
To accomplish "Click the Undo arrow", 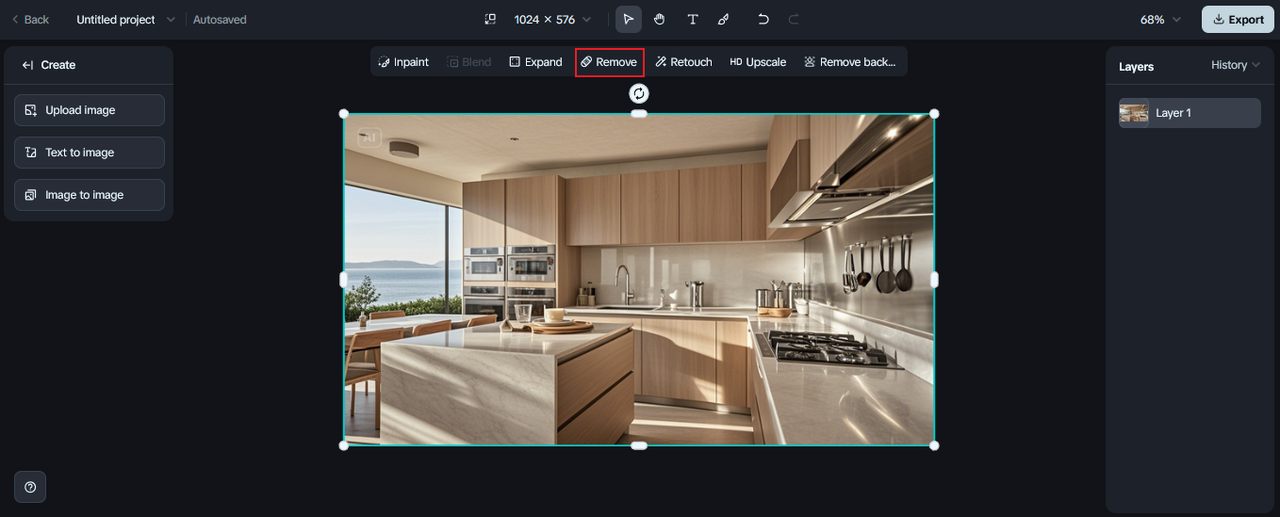I will click(x=763, y=19).
